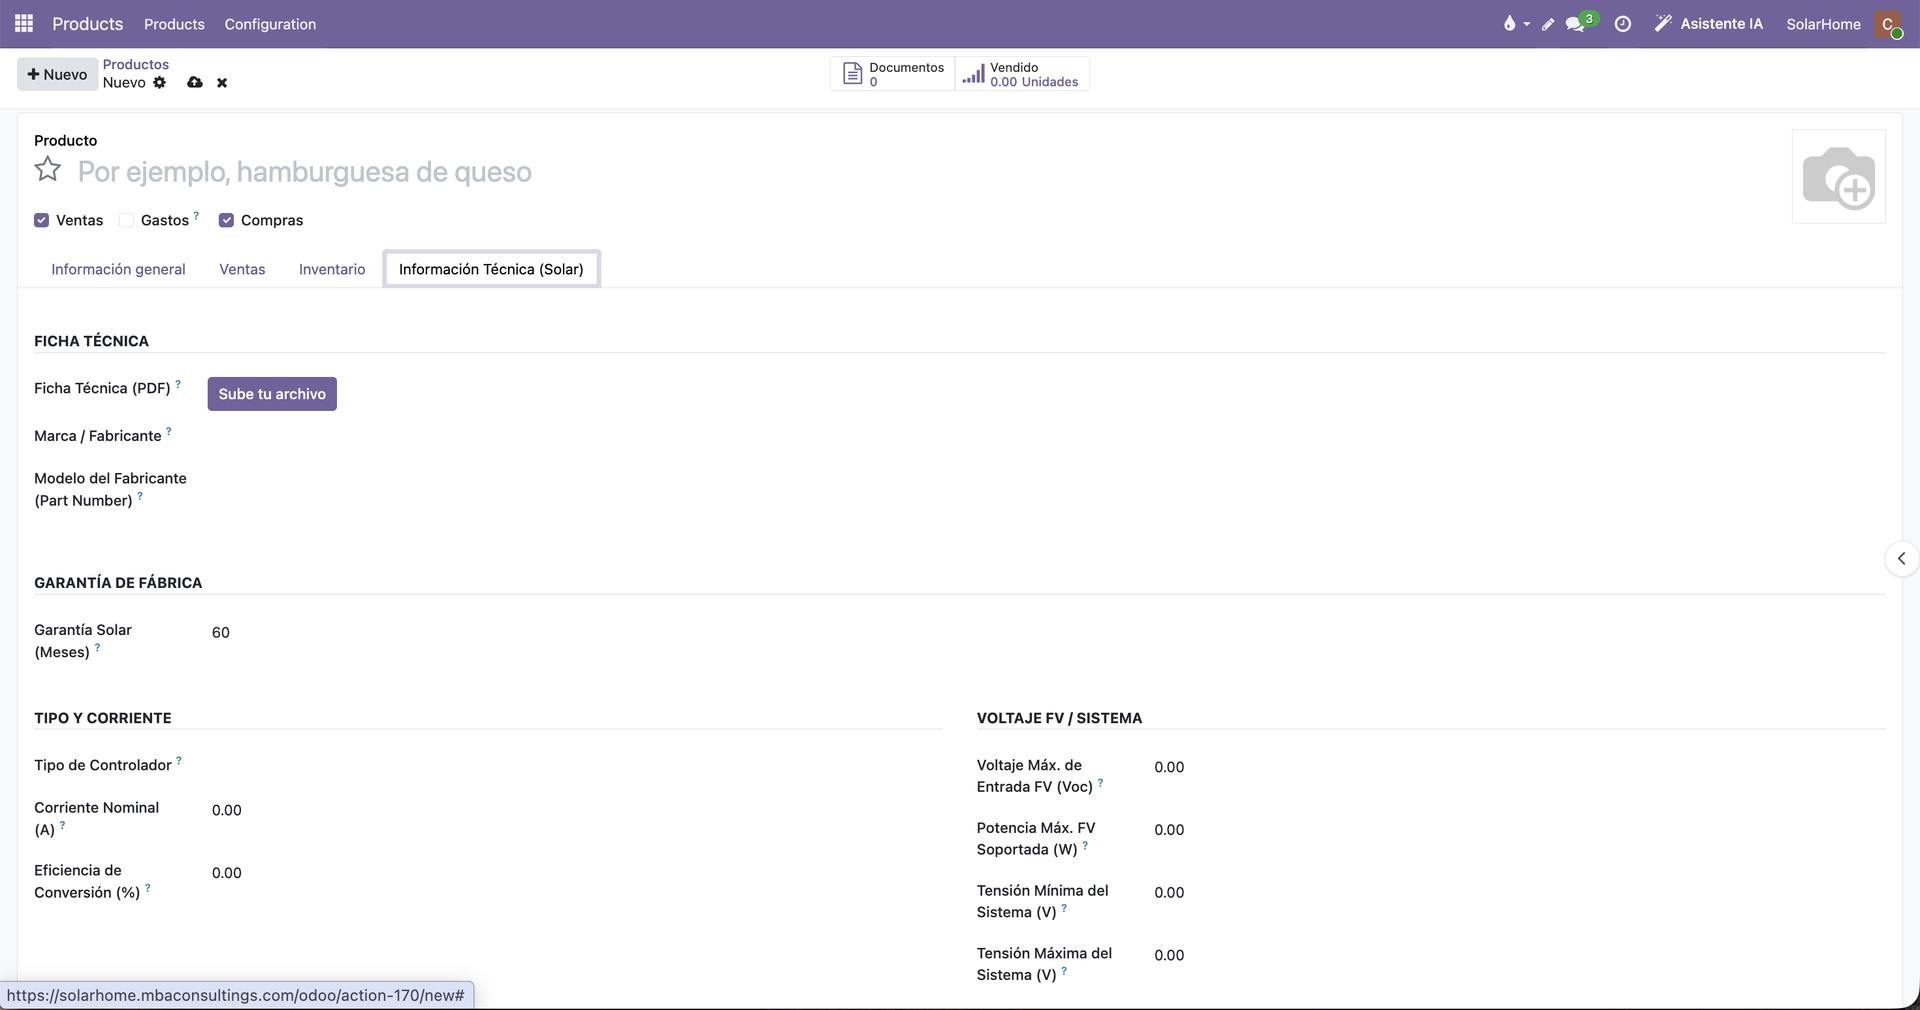Switch to the Inventario tab
Viewport: 1920px width, 1010px height.
point(332,269)
